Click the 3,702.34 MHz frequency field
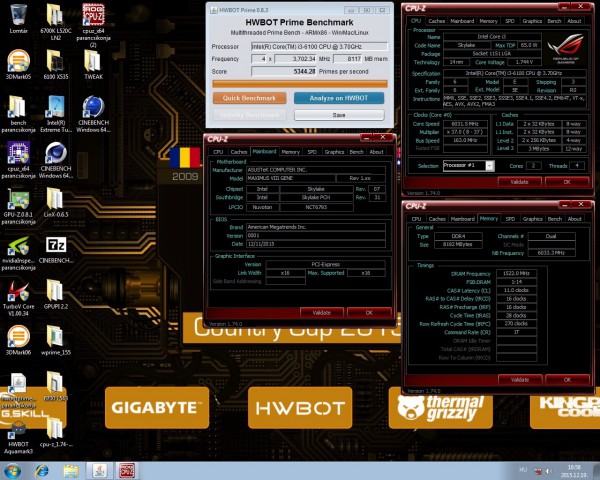 tap(295, 59)
